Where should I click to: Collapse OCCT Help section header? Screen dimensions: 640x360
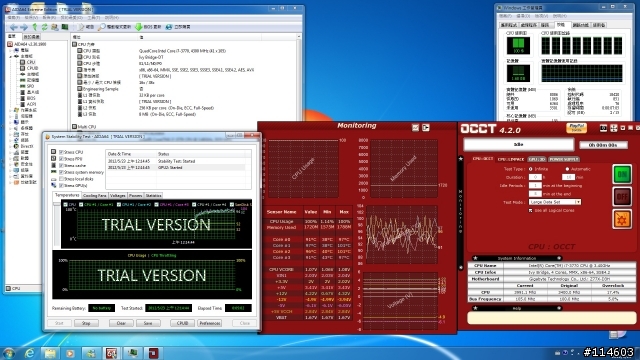click(x=517, y=308)
